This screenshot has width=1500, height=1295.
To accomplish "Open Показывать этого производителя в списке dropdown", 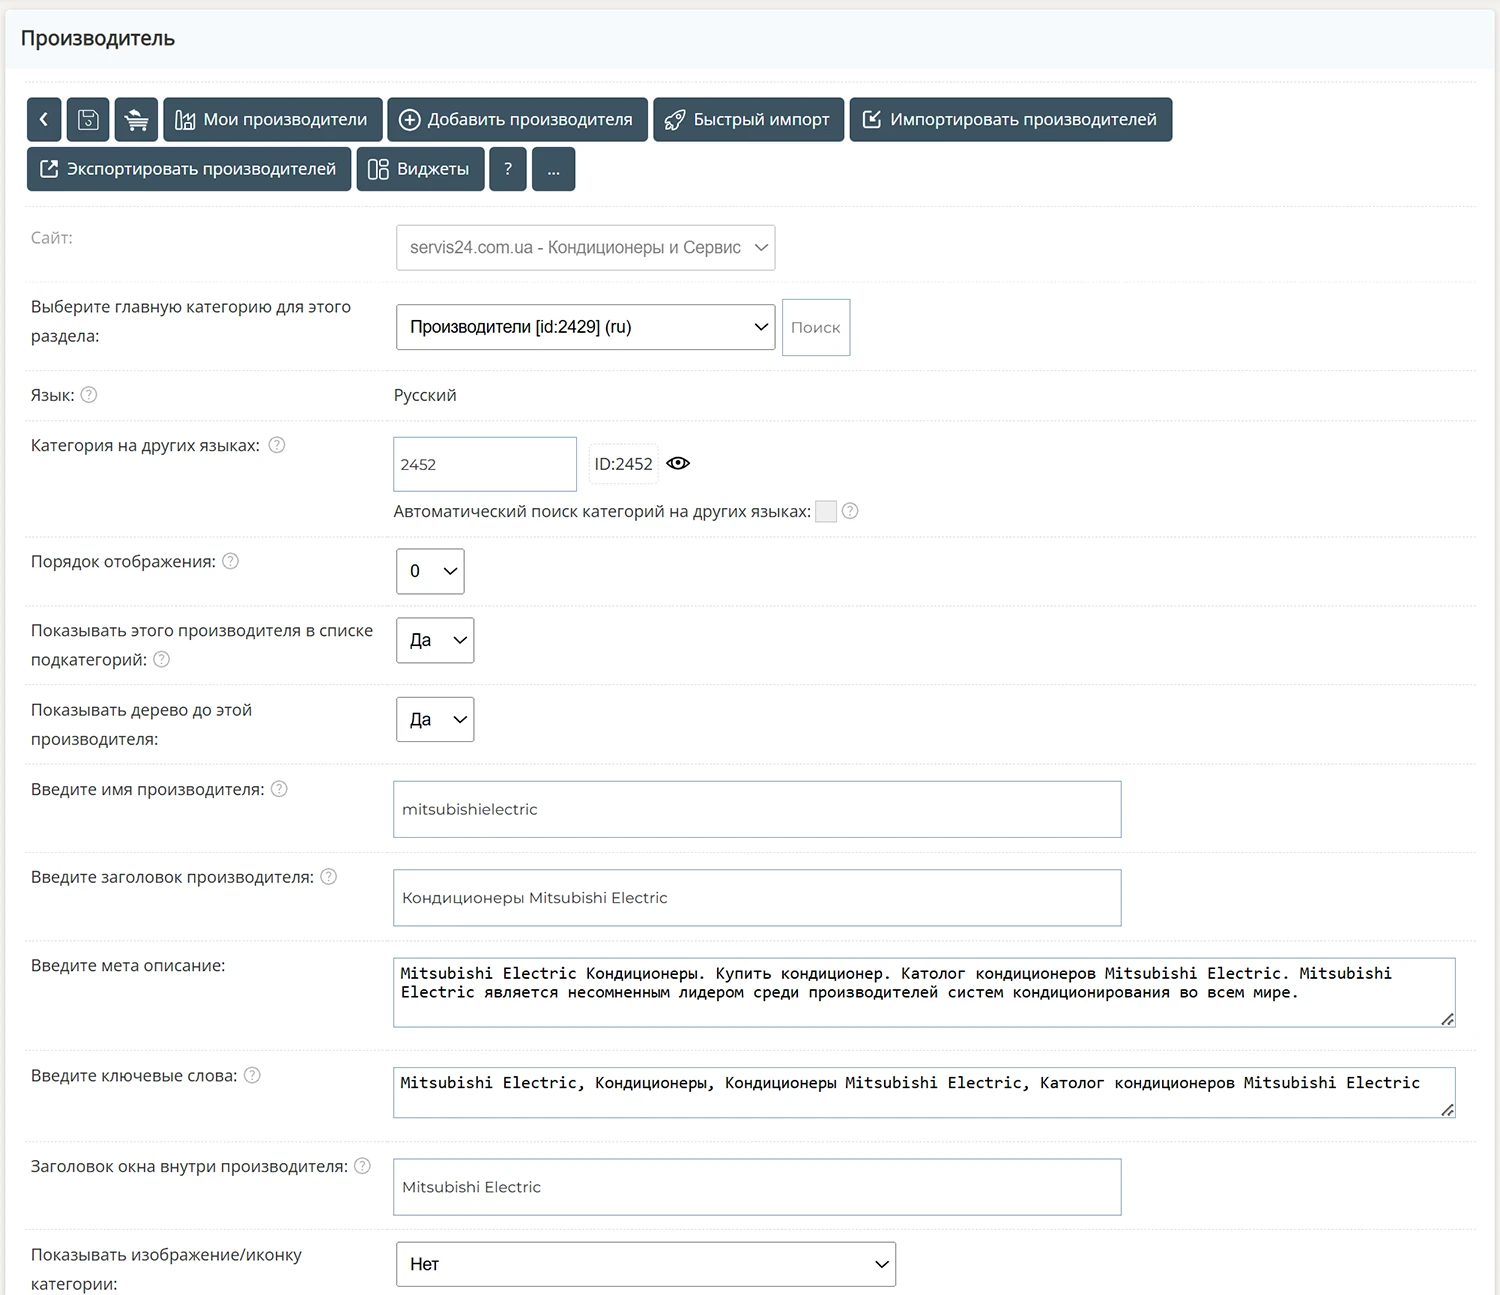I will point(435,640).
